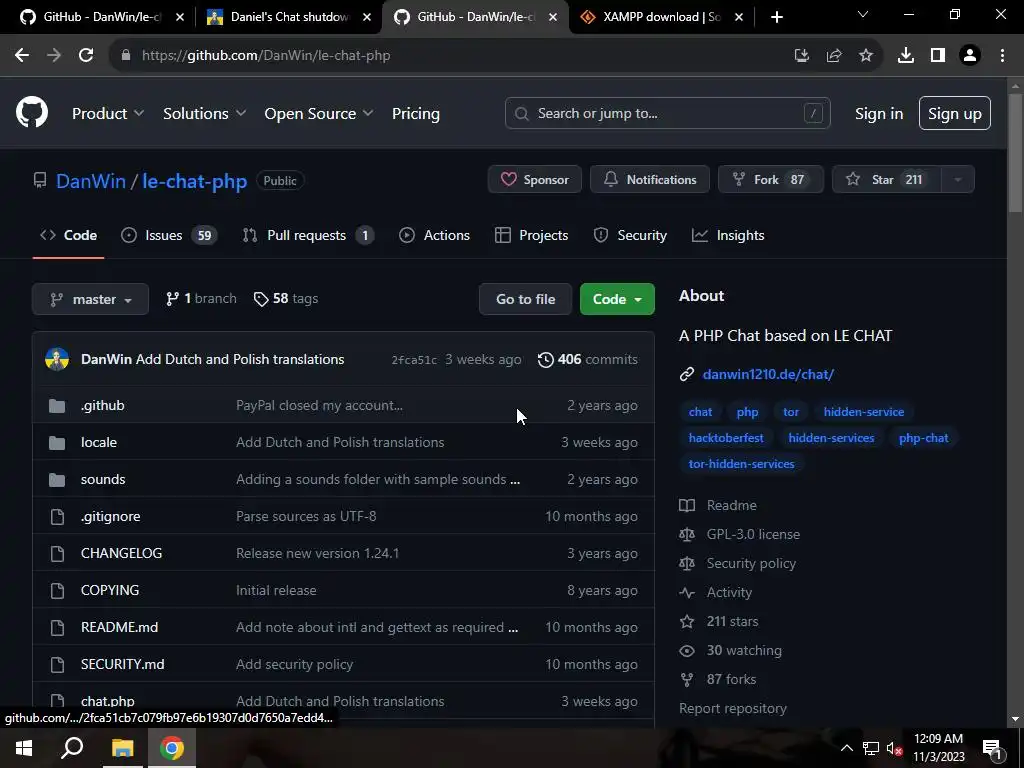1024x768 pixels.
Task: Click Sign in
Action: tap(879, 113)
